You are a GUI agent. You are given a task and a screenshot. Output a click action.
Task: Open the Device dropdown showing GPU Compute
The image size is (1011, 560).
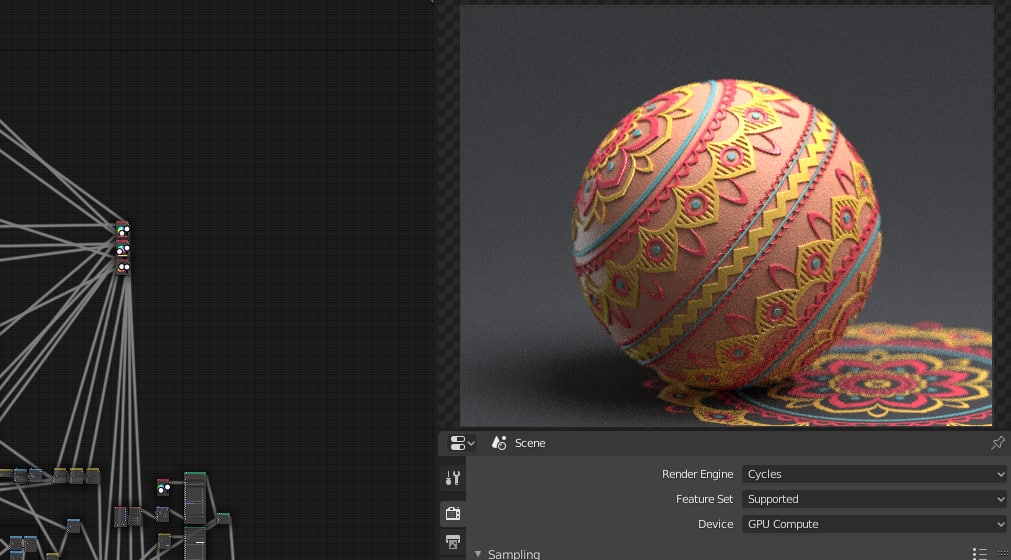874,525
